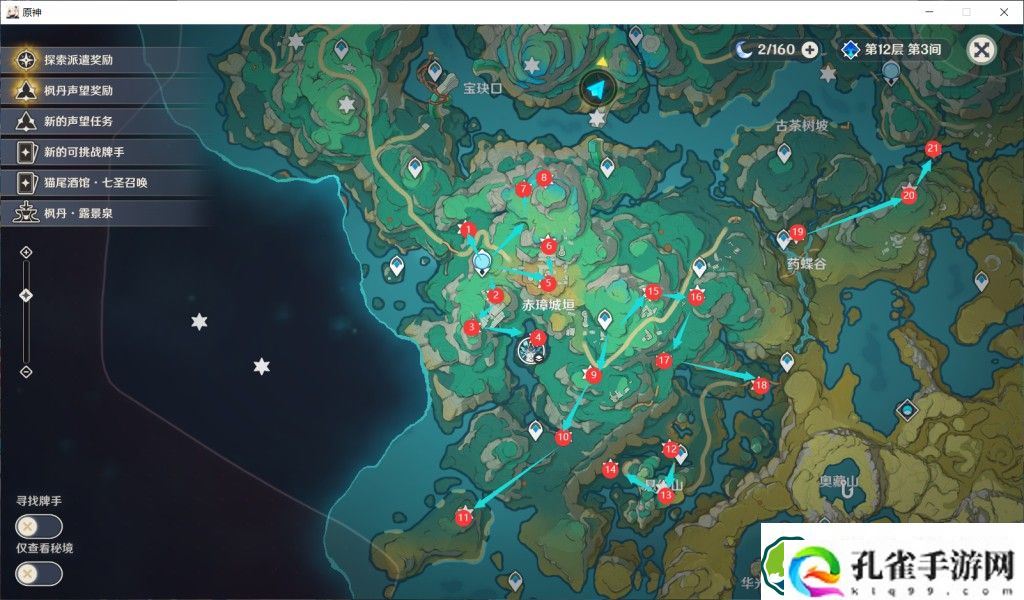The image size is (1024, 600).
Task: Select the Statue of Seven near marker 1
Action: 482,263
